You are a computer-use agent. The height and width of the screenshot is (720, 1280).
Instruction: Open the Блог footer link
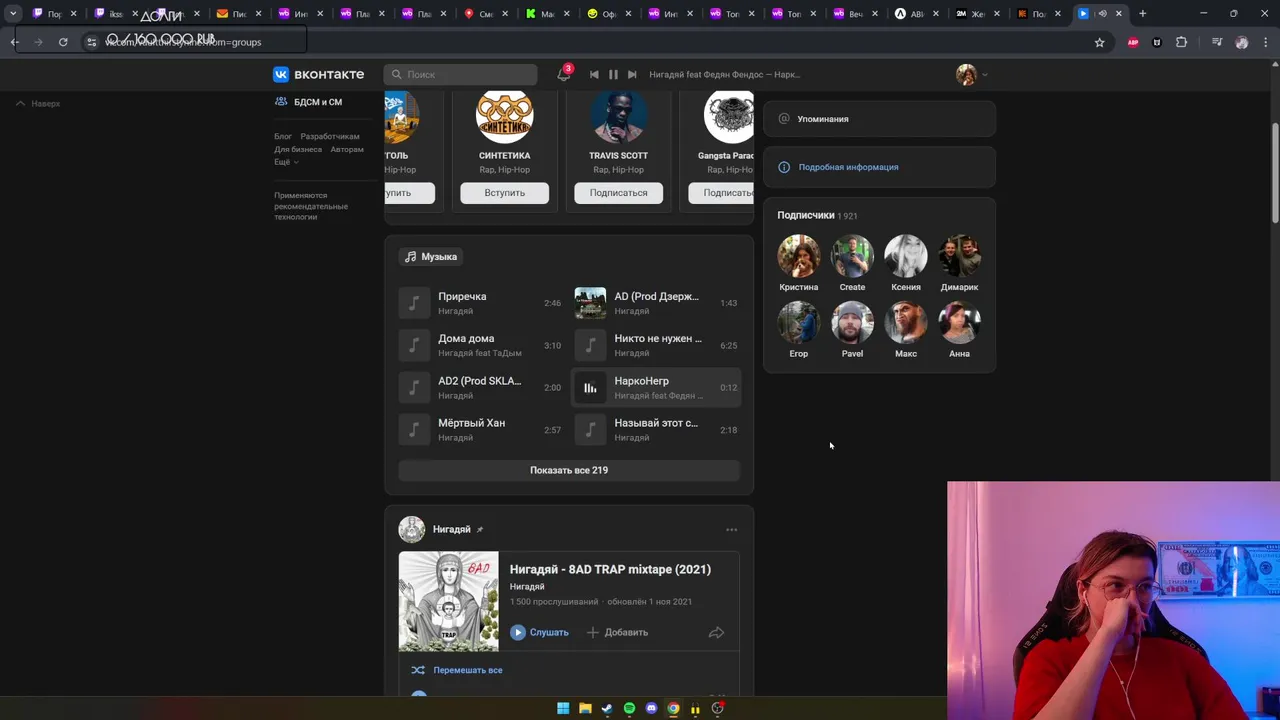(x=283, y=136)
